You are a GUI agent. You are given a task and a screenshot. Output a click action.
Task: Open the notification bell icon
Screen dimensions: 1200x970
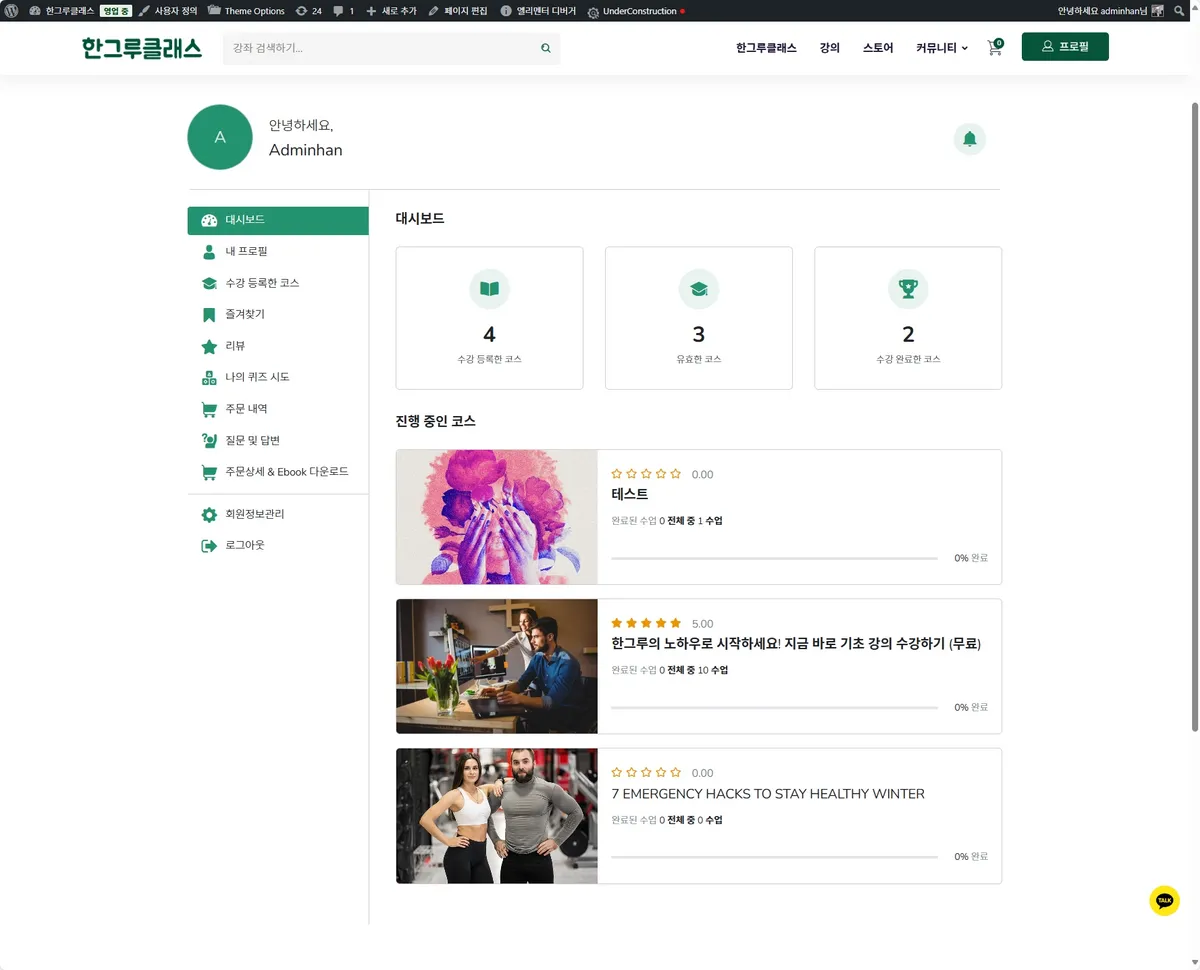(x=969, y=139)
